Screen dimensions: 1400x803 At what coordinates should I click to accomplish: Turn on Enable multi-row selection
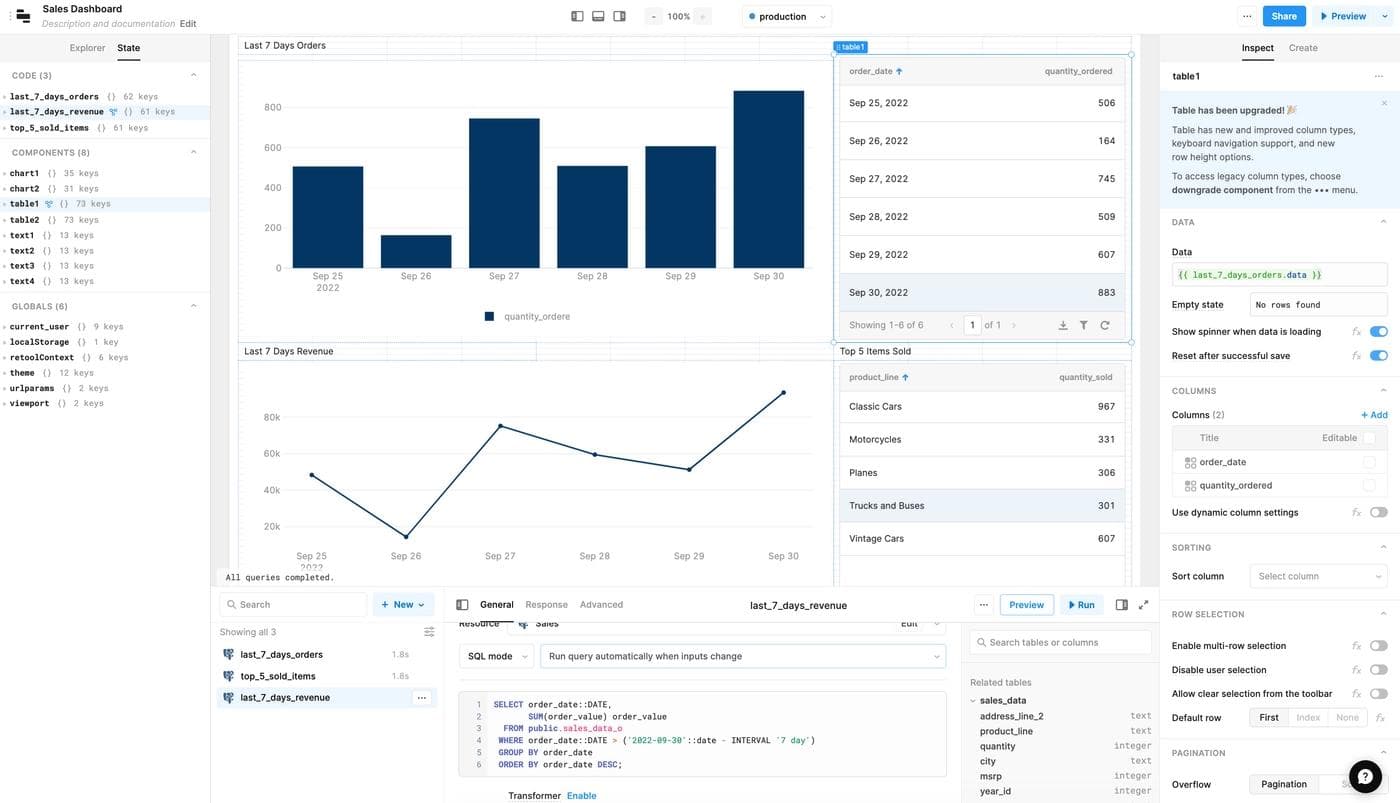click(1378, 646)
